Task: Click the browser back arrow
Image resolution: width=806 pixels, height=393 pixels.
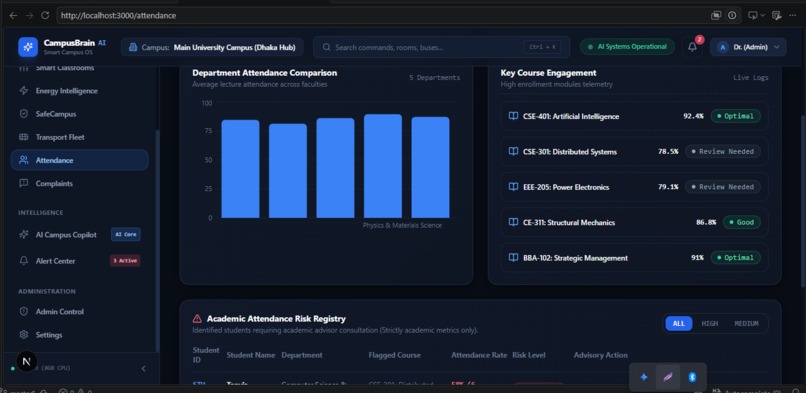Action: [x=13, y=15]
